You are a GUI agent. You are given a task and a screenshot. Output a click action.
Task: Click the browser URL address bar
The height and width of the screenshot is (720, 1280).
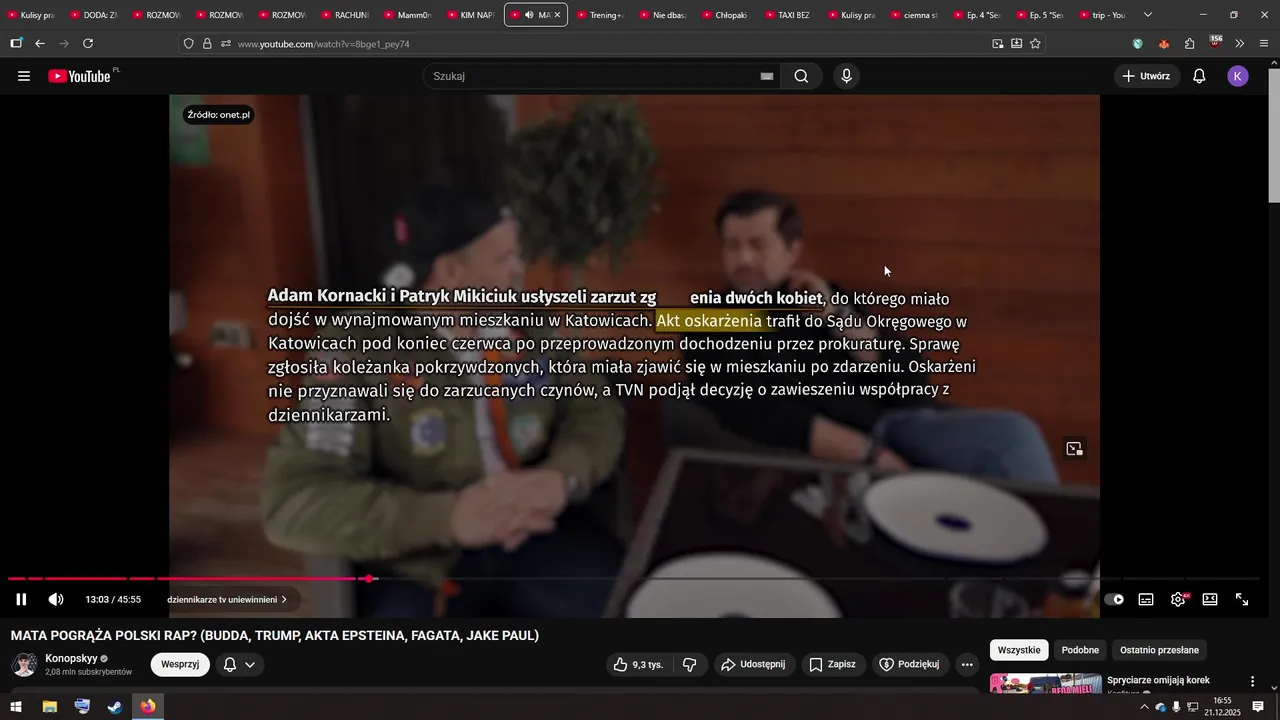pyautogui.click(x=610, y=44)
